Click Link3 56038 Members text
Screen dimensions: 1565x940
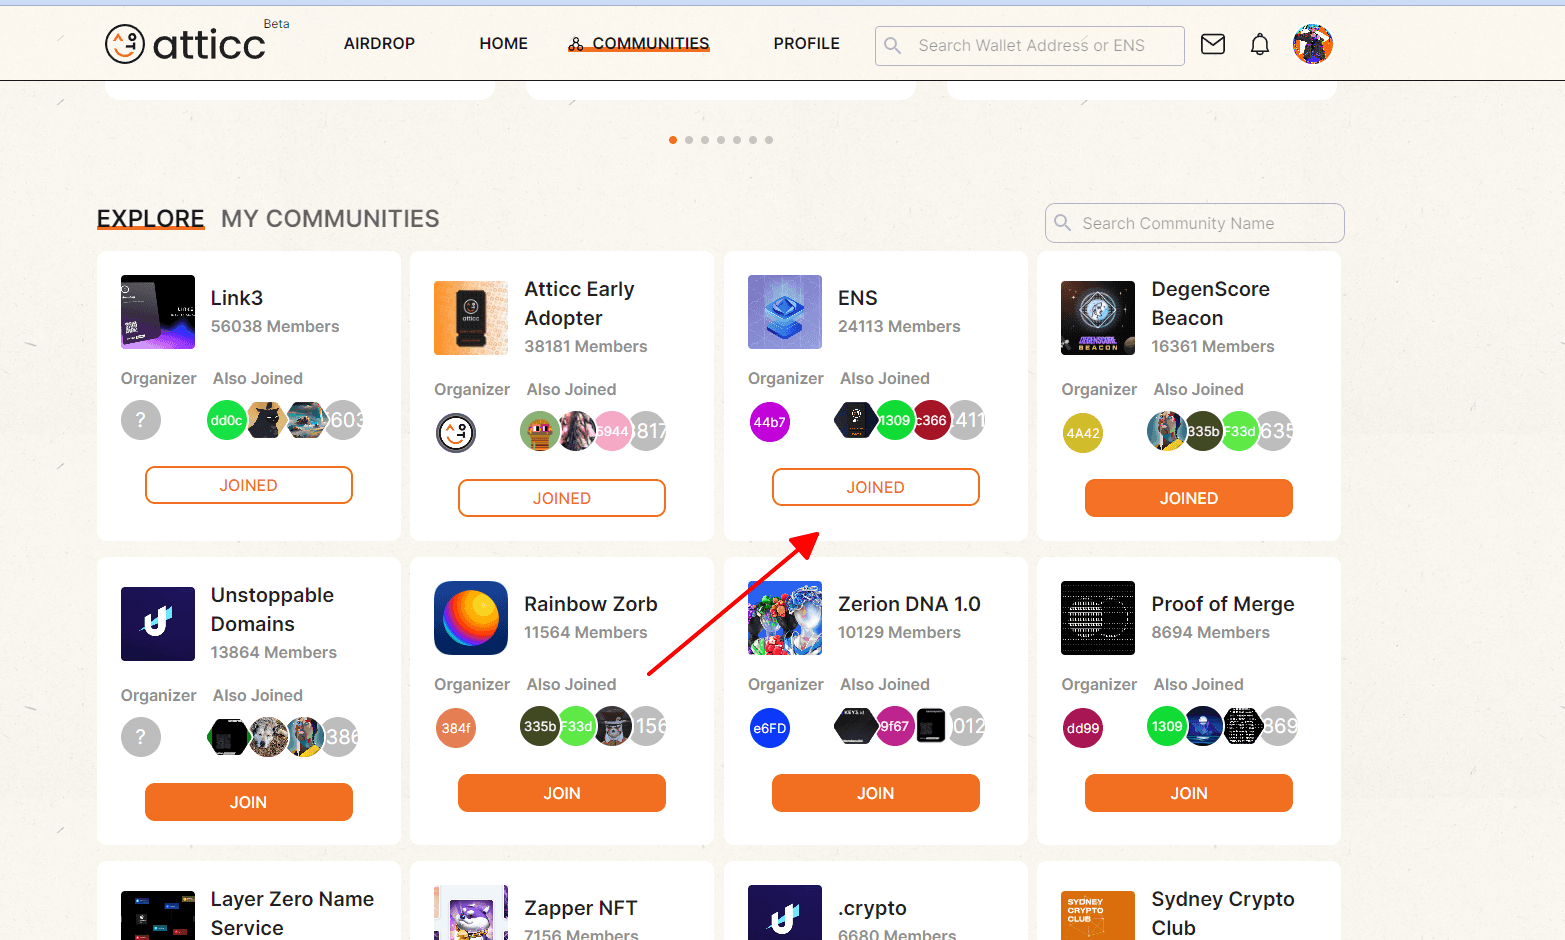pos(275,326)
